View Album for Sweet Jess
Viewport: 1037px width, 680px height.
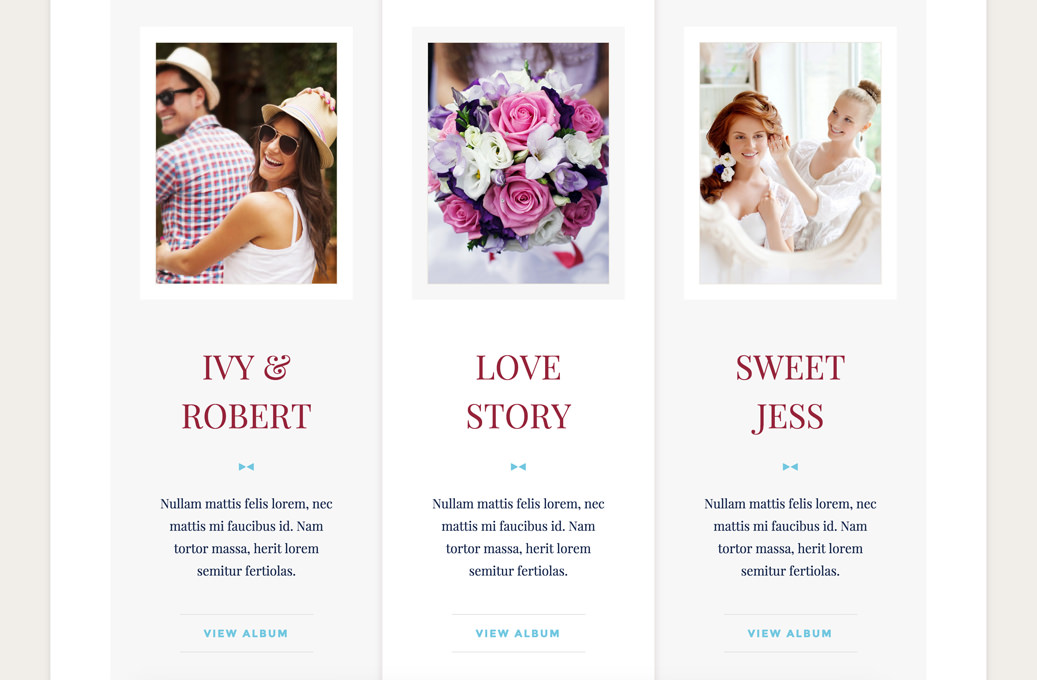click(x=790, y=633)
